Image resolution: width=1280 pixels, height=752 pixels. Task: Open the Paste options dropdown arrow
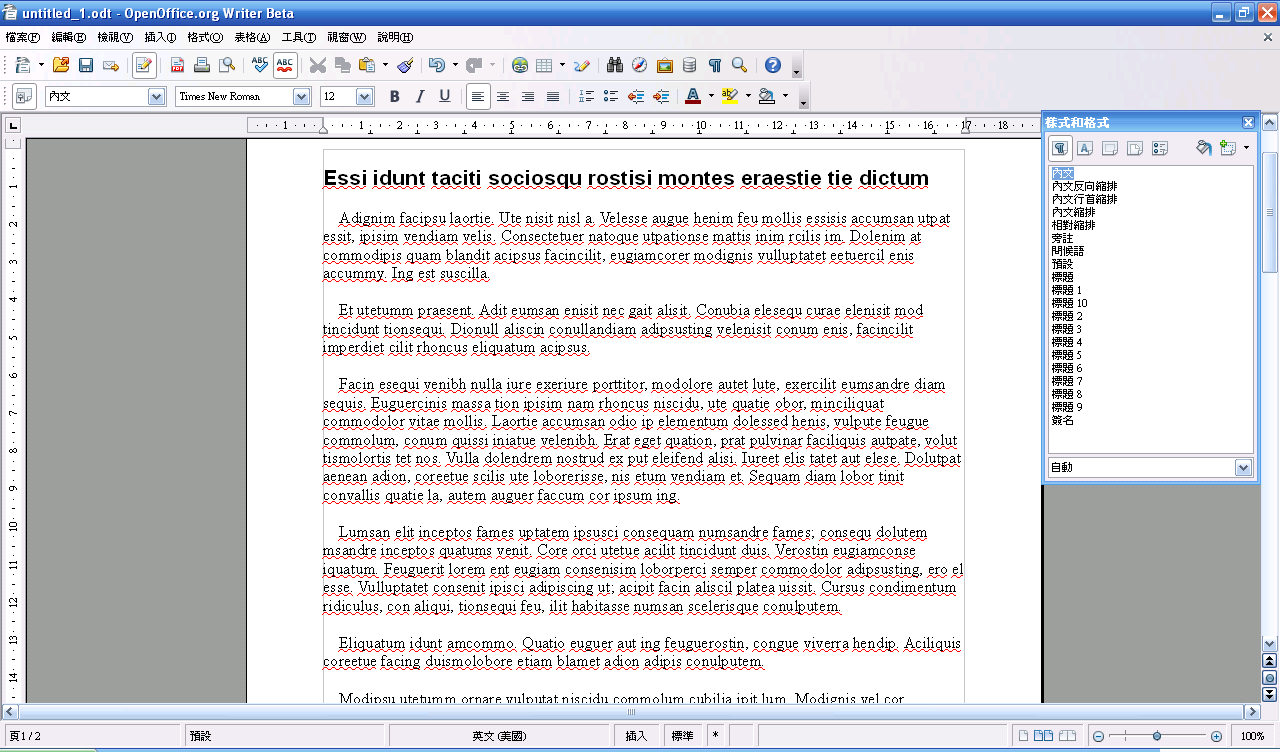385,65
